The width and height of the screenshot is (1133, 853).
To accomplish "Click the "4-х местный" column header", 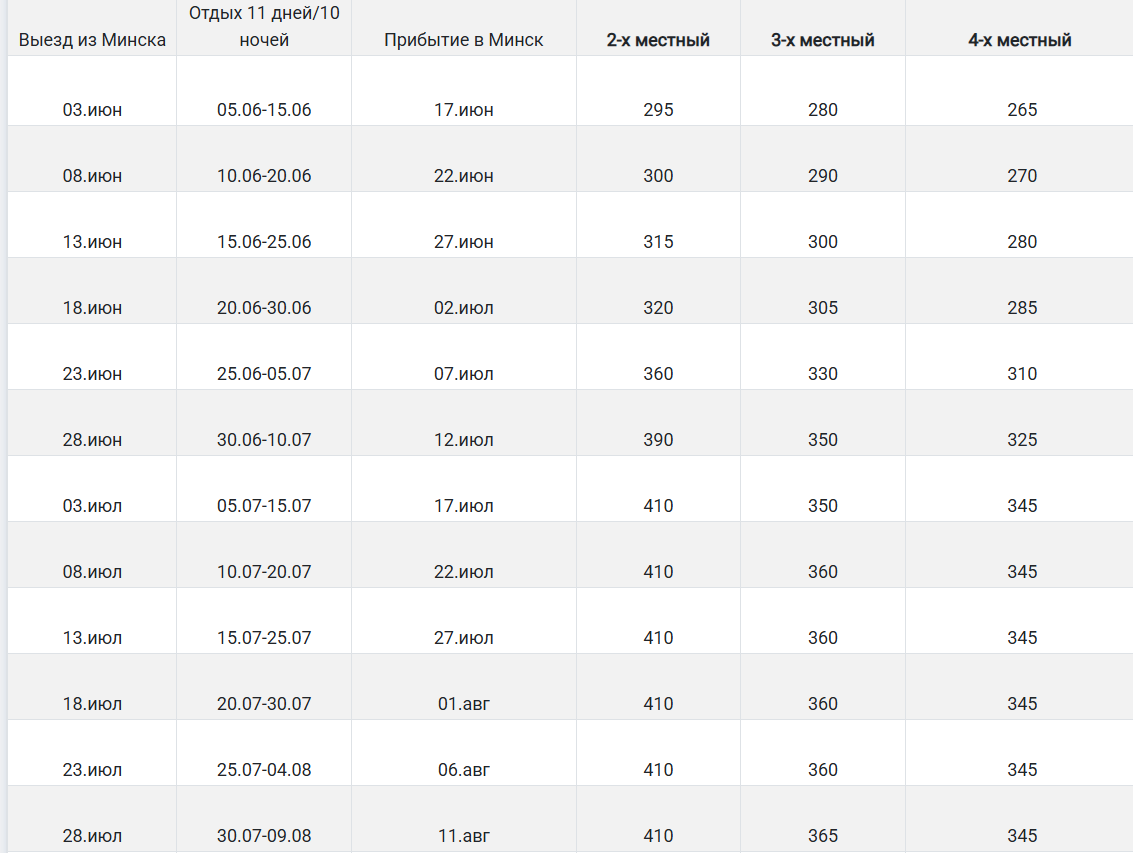I will [1020, 40].
